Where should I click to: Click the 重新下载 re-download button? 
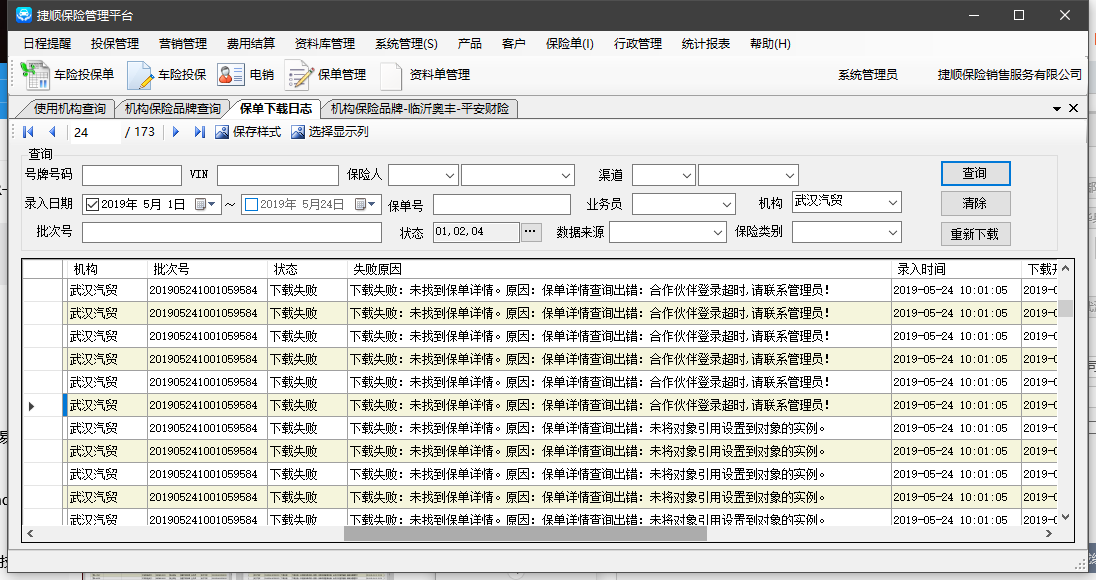(975, 234)
